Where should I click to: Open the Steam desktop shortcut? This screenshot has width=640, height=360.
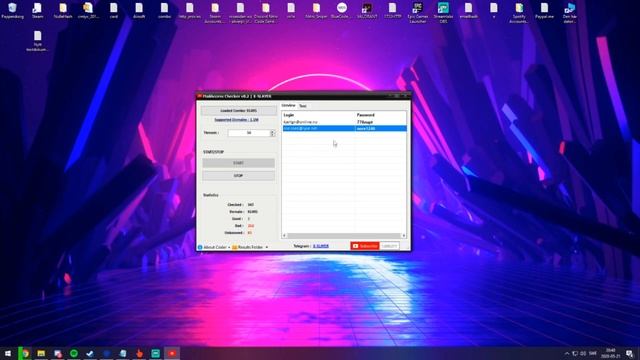pos(37,11)
